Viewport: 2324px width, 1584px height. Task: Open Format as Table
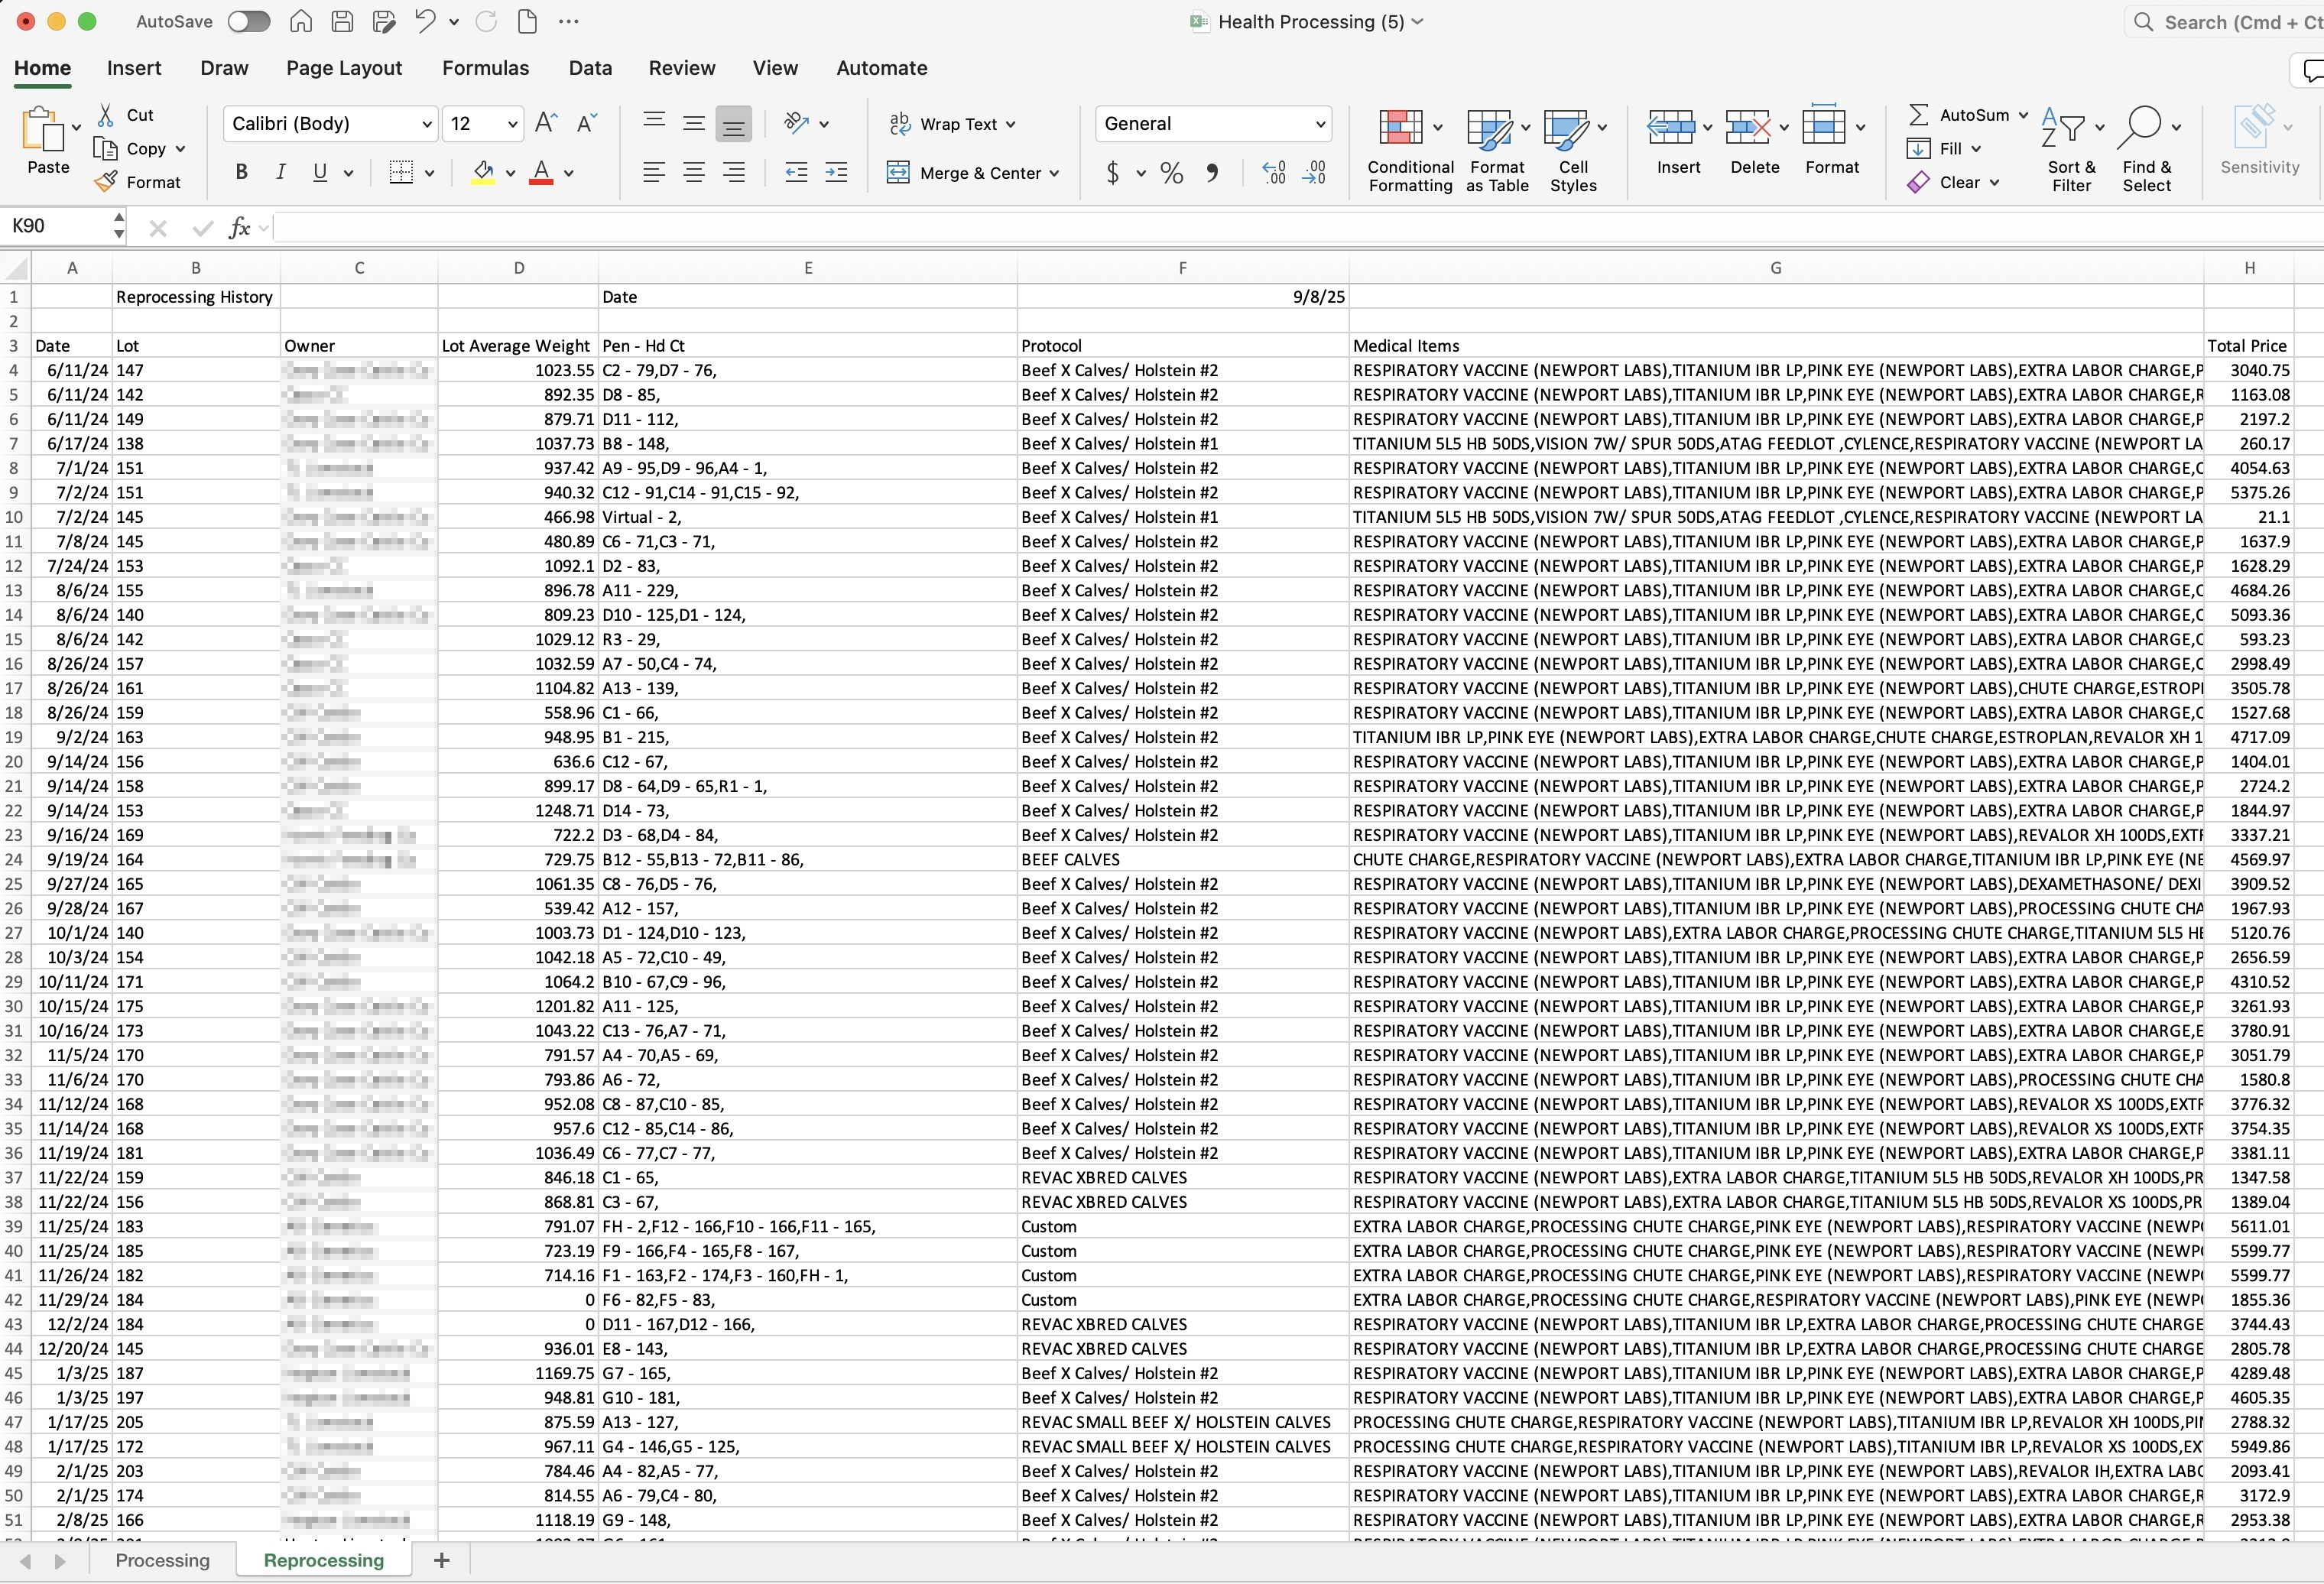click(1497, 150)
